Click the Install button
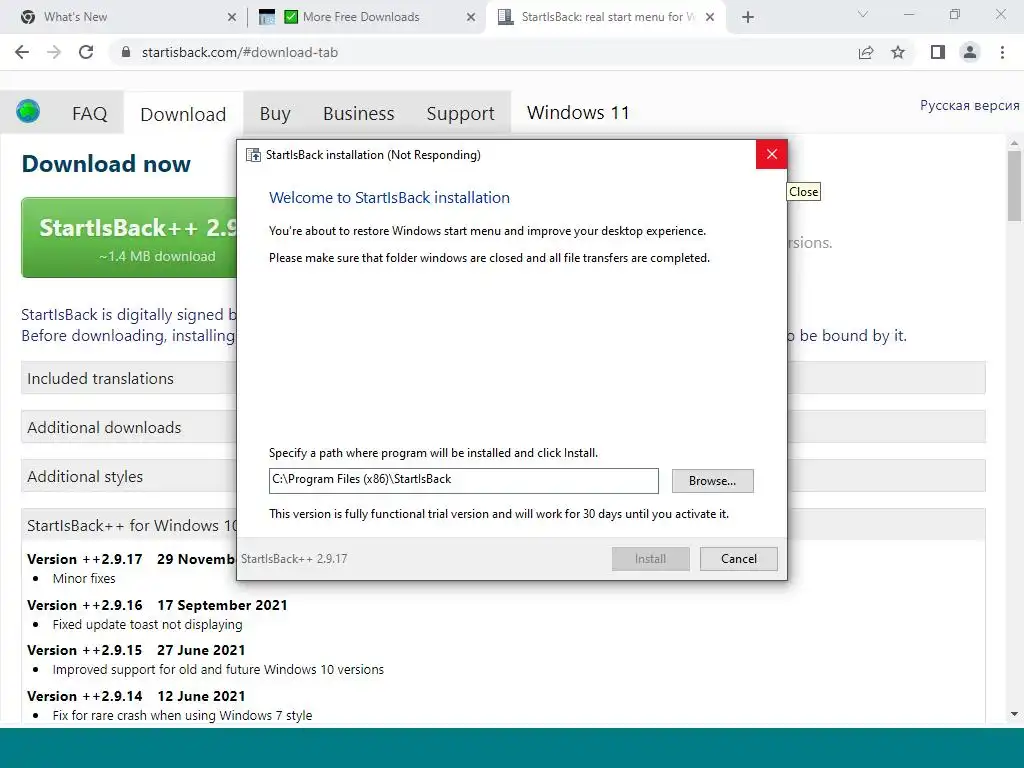1024x768 pixels. [x=650, y=558]
